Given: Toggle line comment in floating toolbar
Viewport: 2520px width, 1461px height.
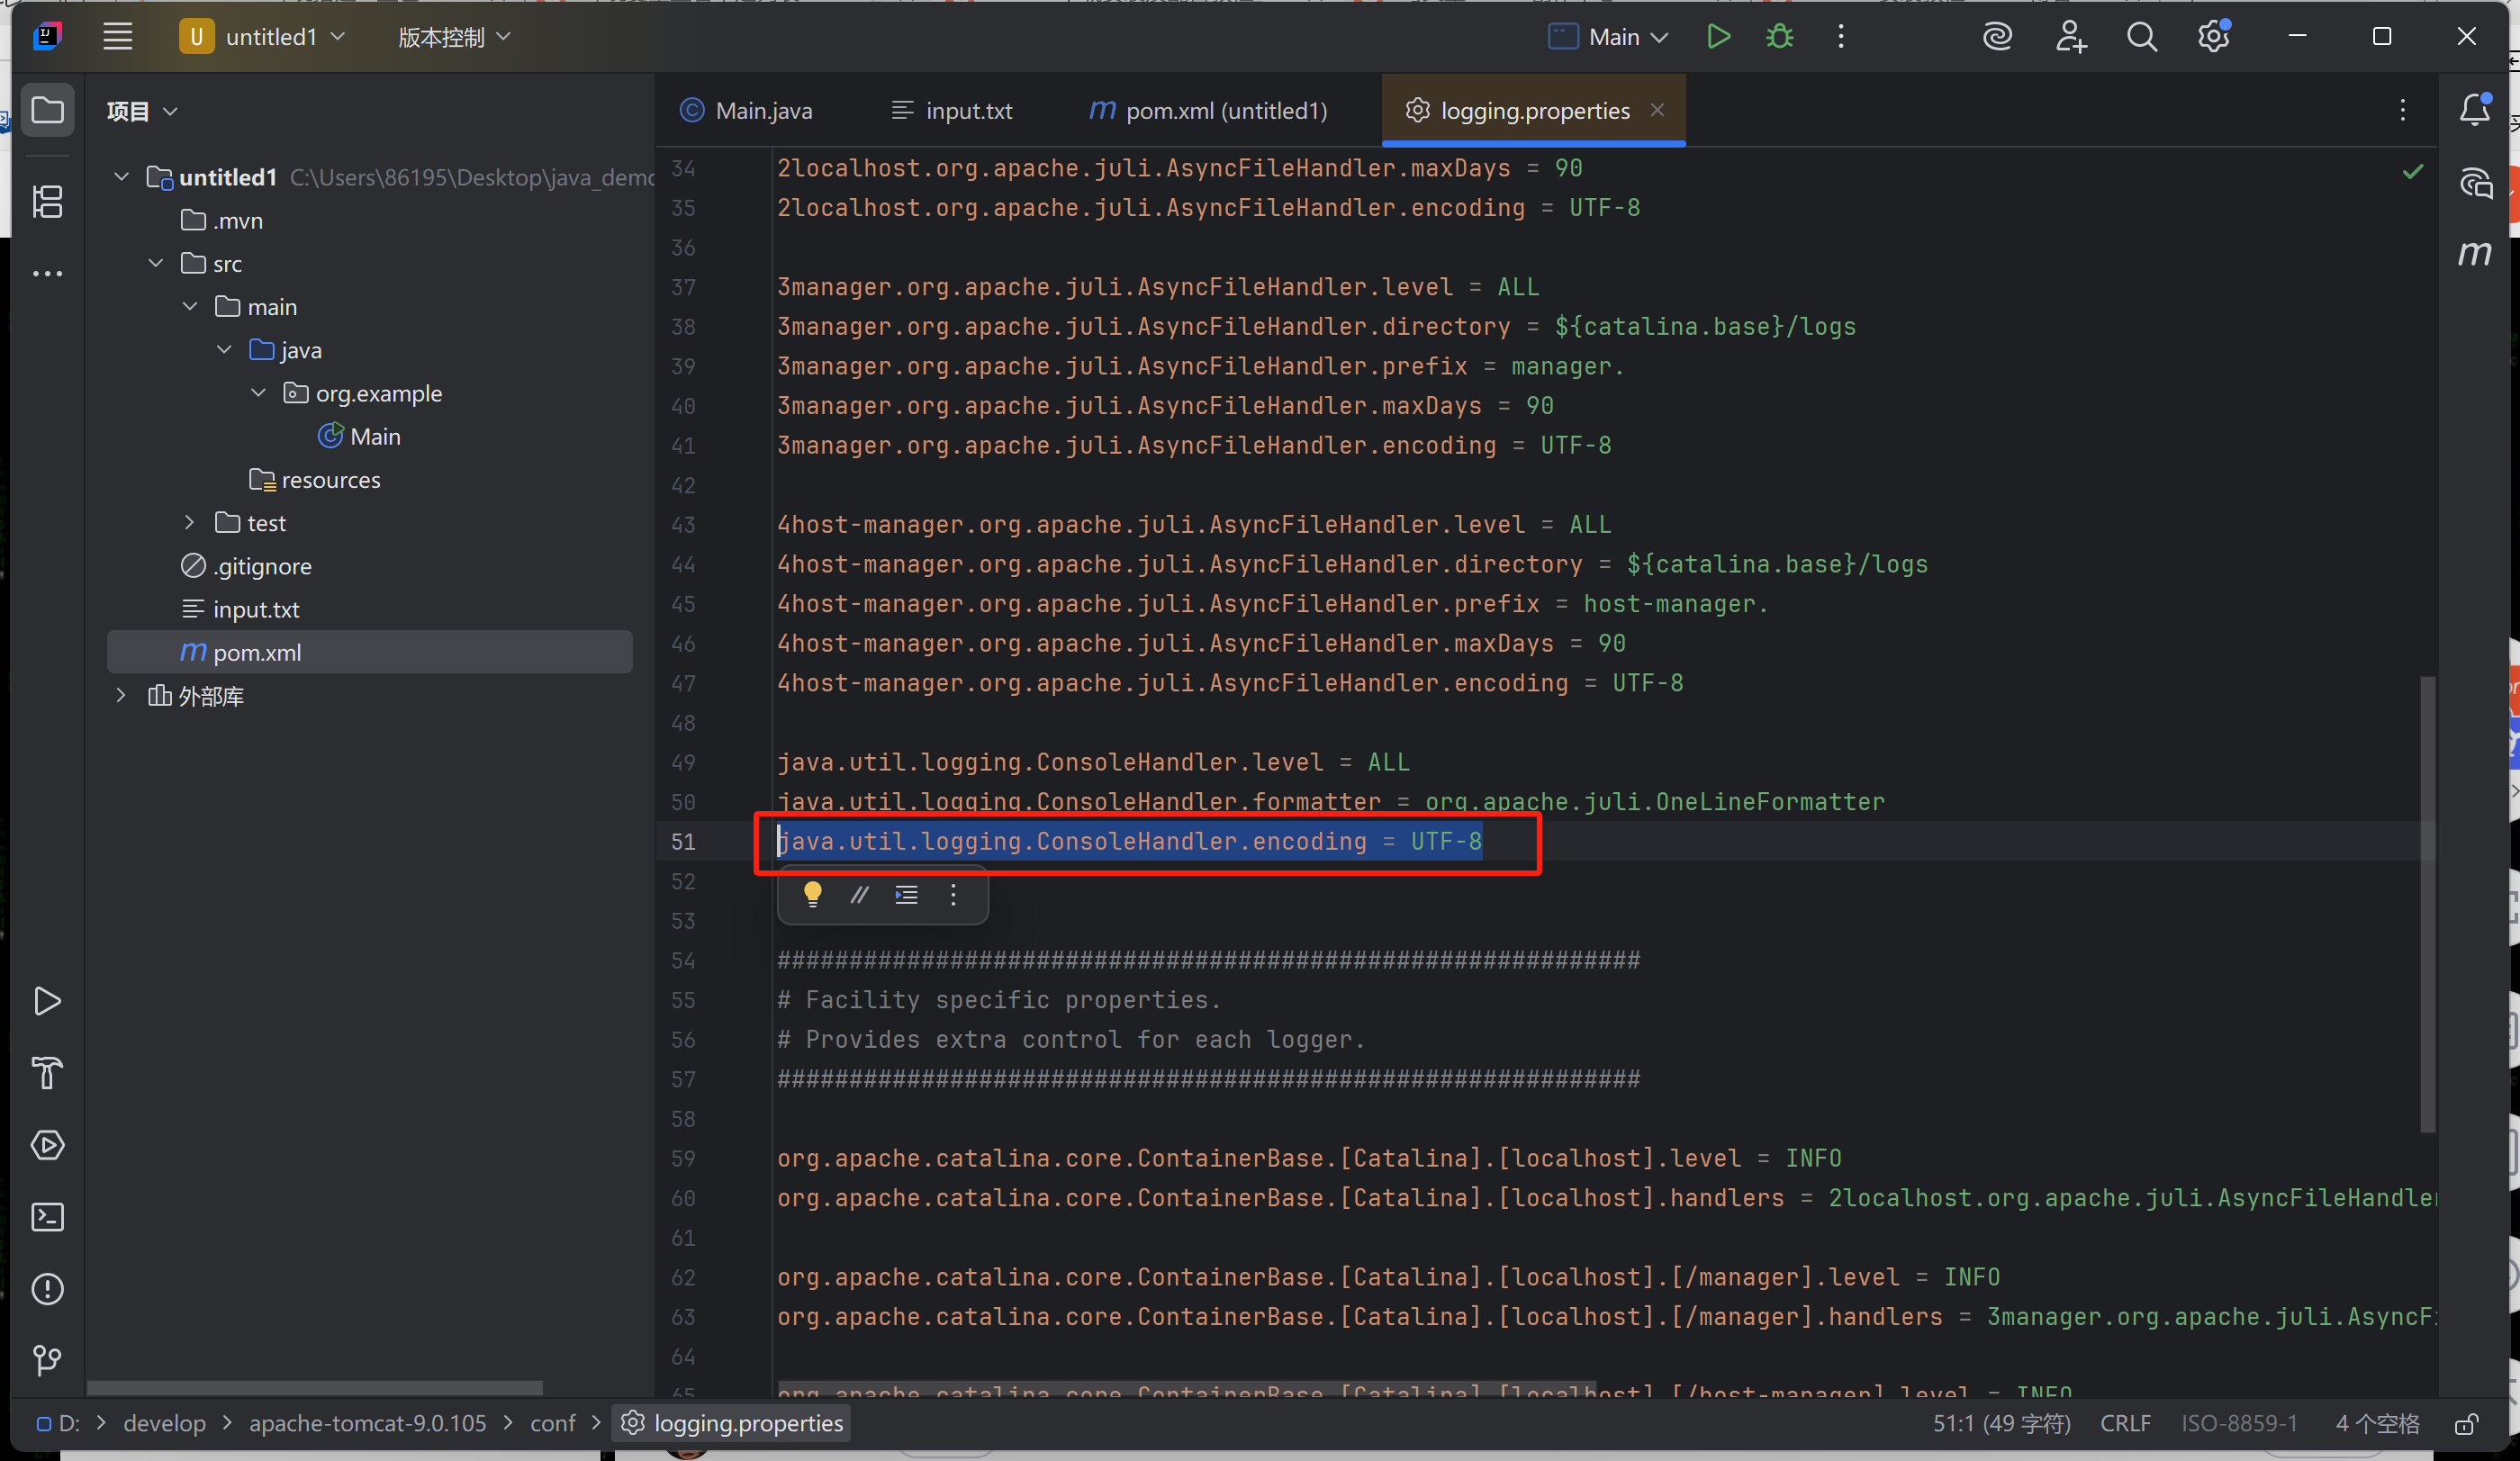Looking at the screenshot, I should tap(858, 895).
